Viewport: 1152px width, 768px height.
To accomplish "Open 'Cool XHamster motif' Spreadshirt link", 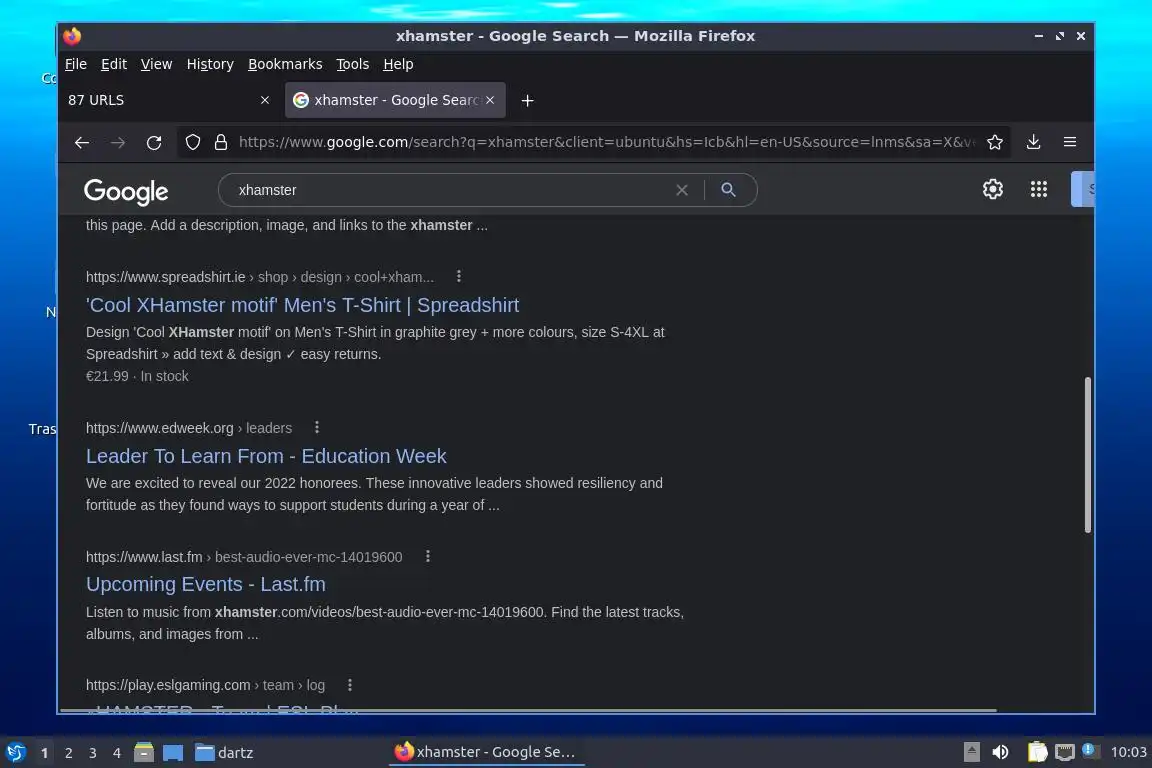I will [x=302, y=305].
